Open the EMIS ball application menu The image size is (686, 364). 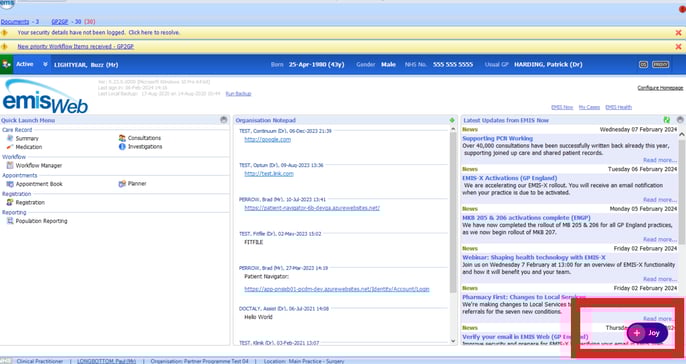tap(7, 4)
